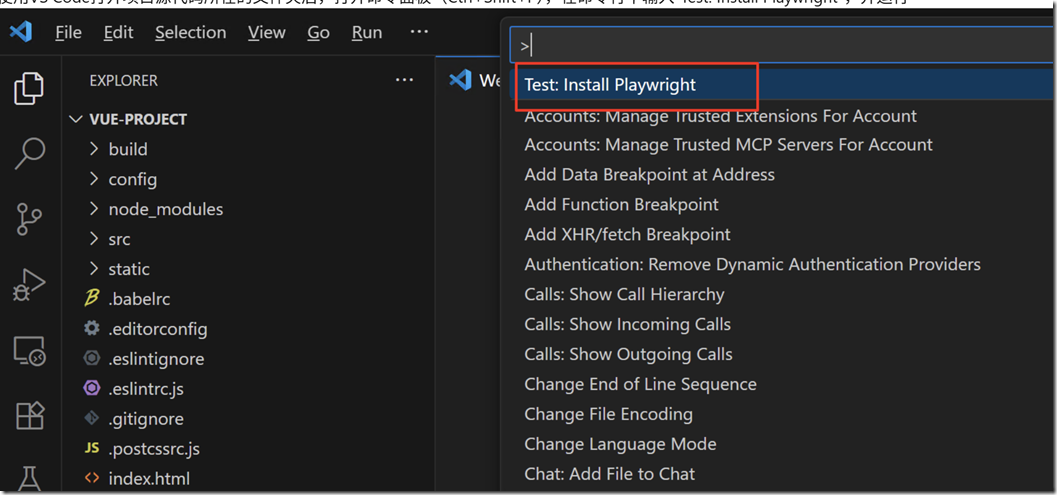Open Explorer views and more actions
The width and height of the screenshot is (1057, 495).
404,80
